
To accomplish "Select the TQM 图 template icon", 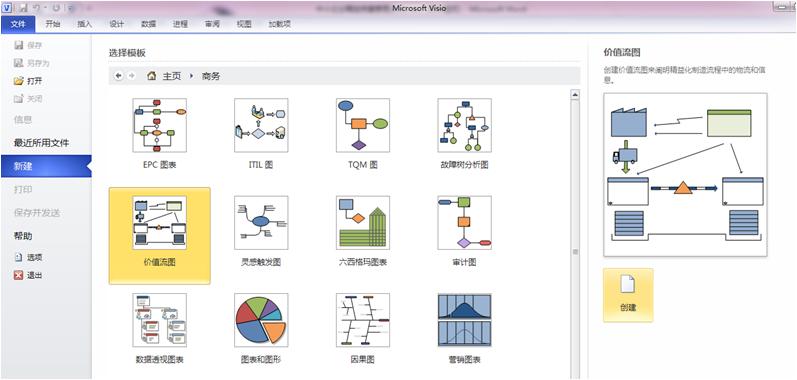I will 363,125.
